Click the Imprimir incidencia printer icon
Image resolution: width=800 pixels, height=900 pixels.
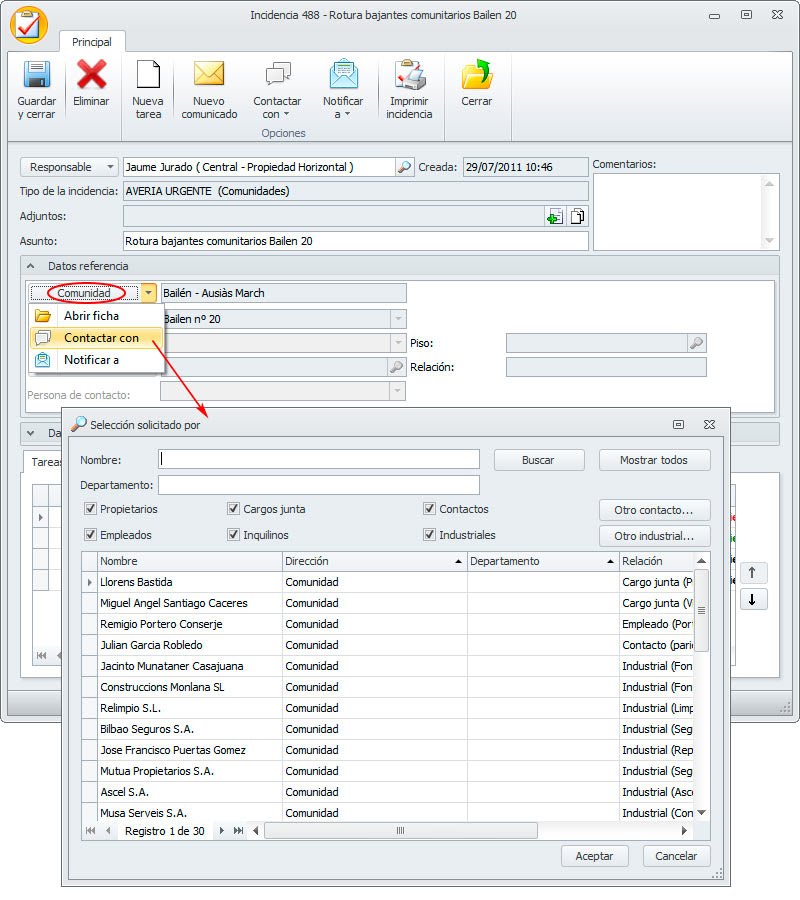click(x=409, y=76)
